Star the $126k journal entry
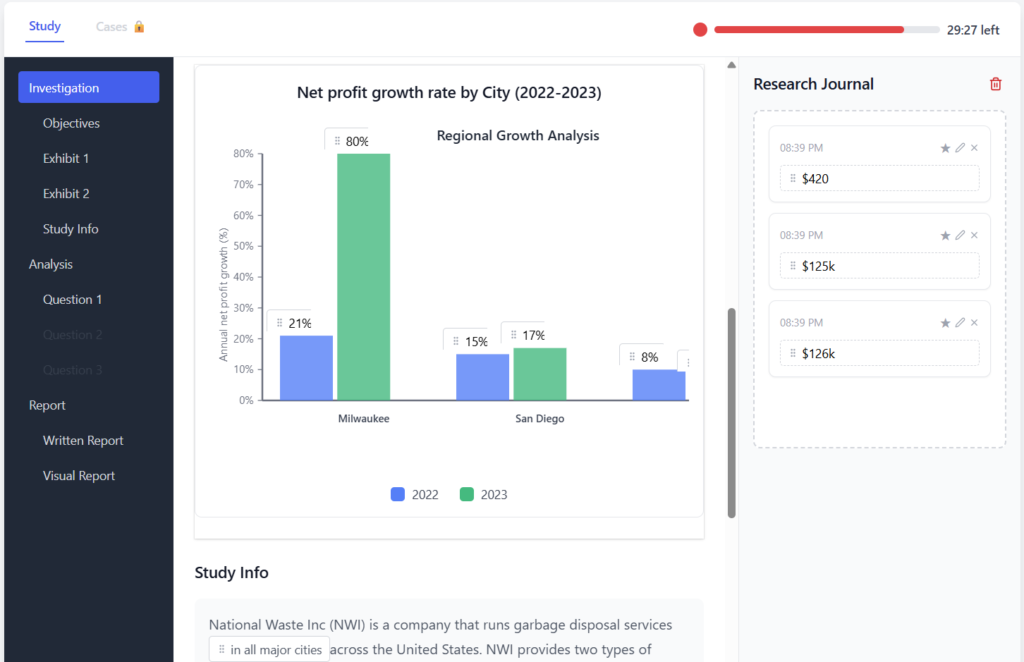This screenshot has height=662, width=1024. click(x=945, y=323)
